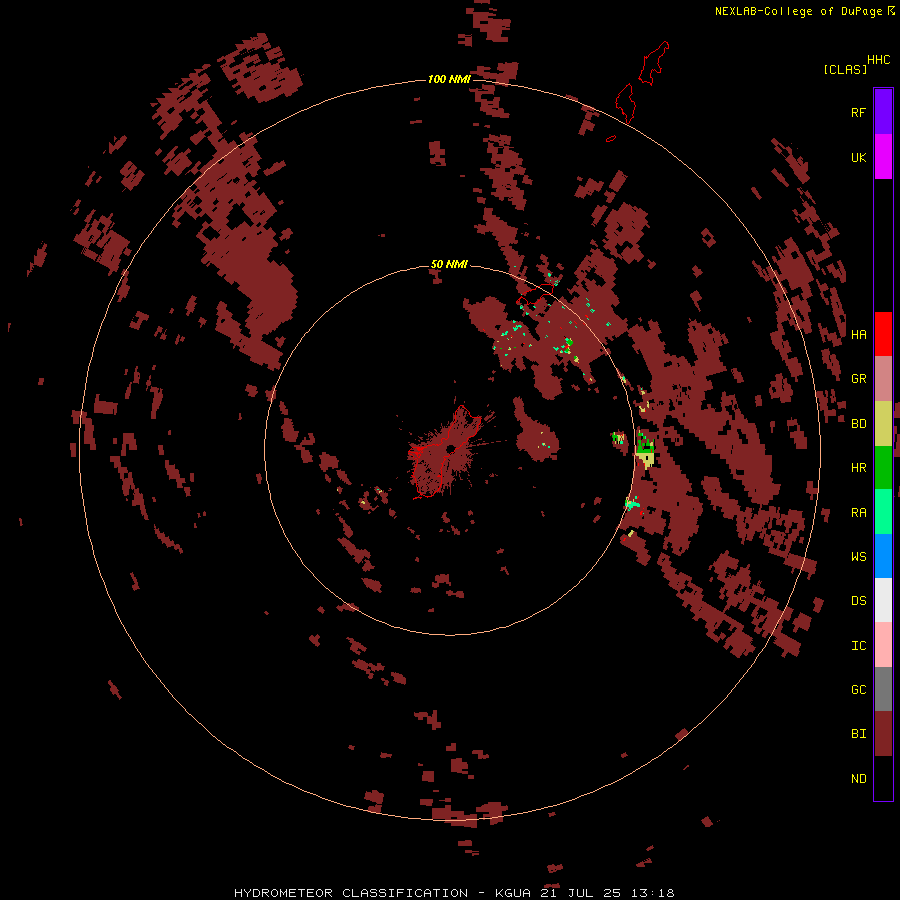This screenshot has width=900, height=900.
Task: Click the brown BI biological swatch
Action: coord(883,734)
